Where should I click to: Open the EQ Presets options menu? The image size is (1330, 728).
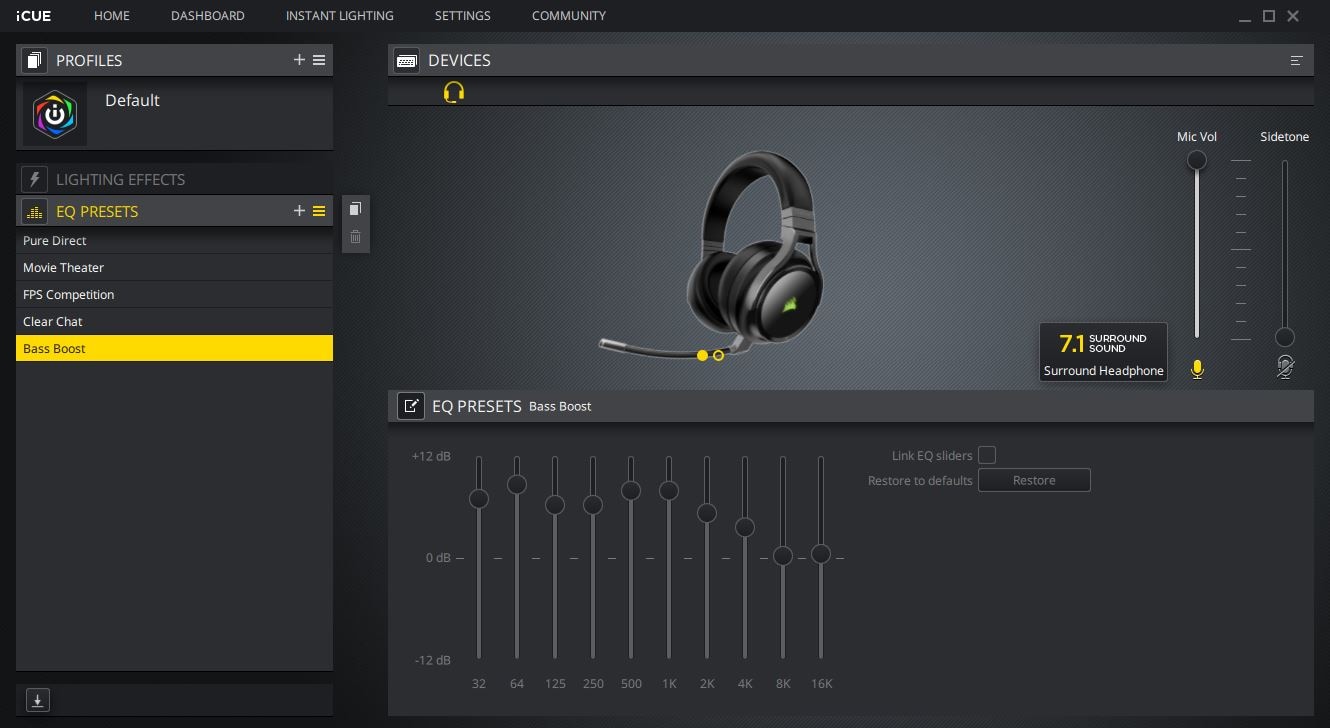point(319,211)
